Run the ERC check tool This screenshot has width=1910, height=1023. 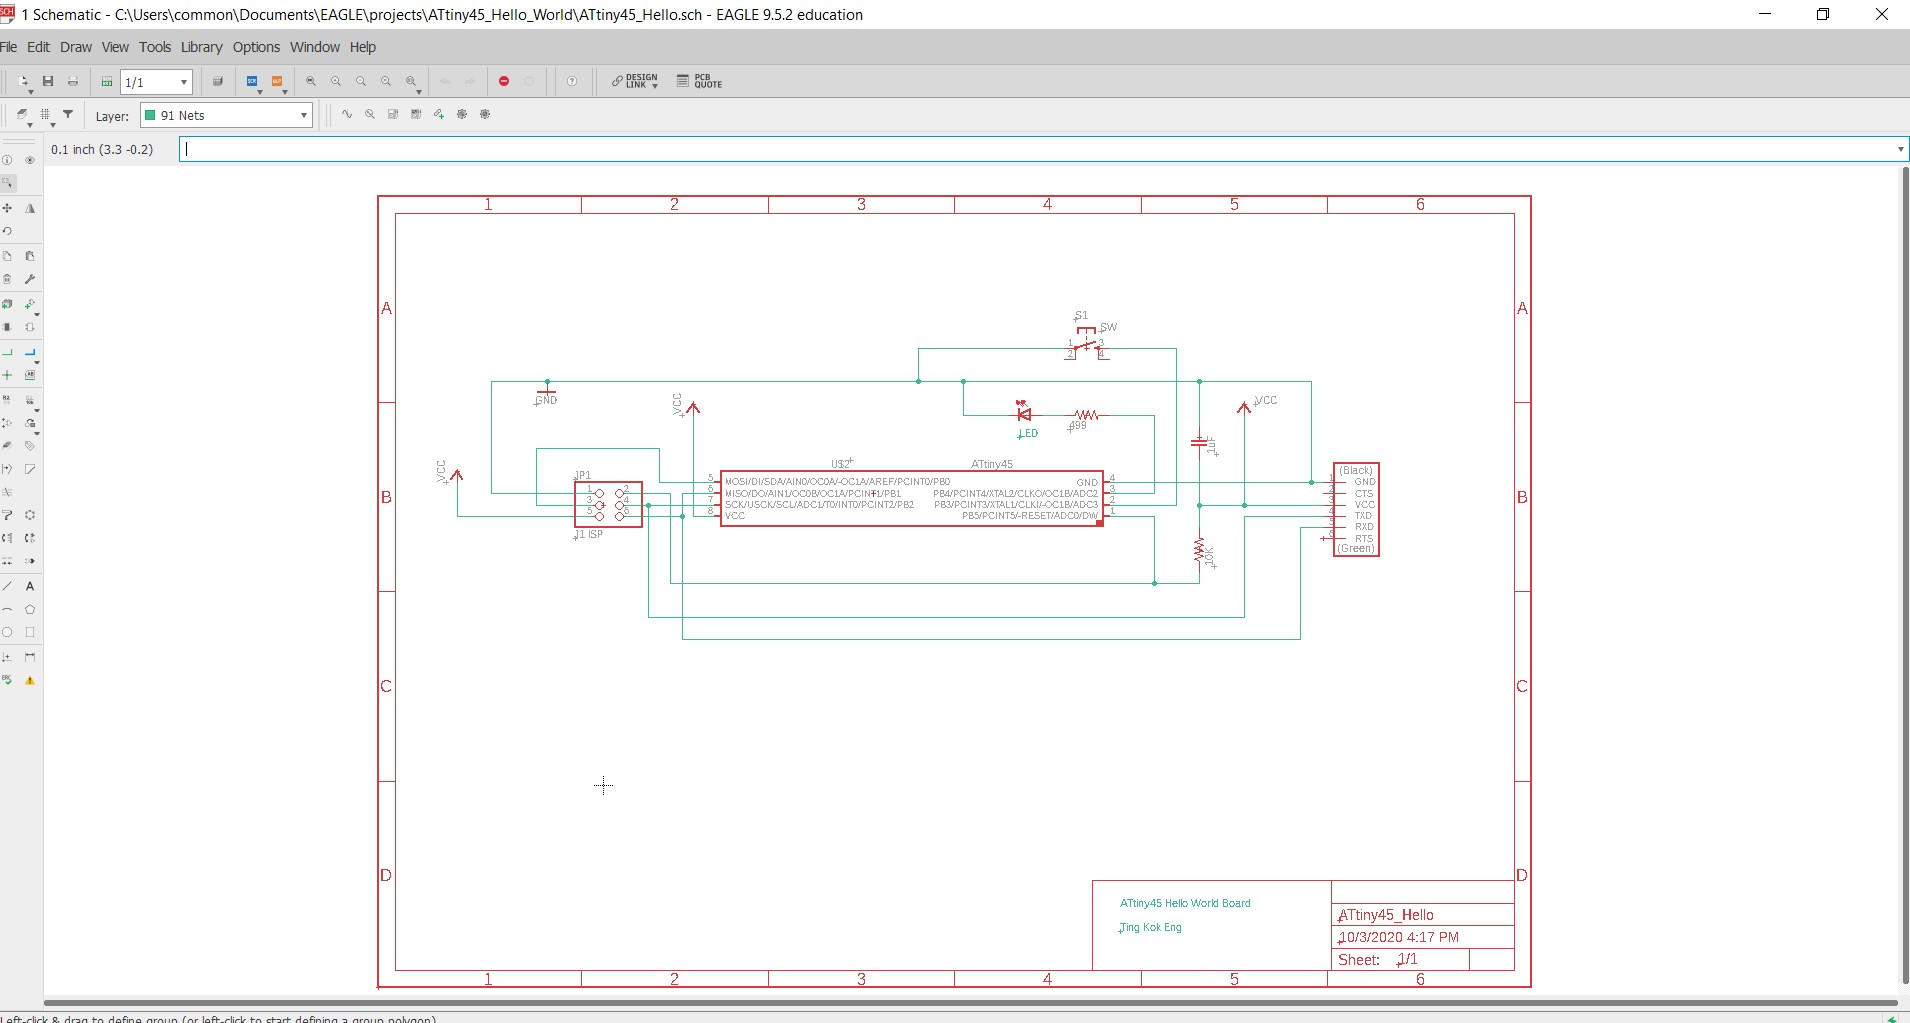7,680
